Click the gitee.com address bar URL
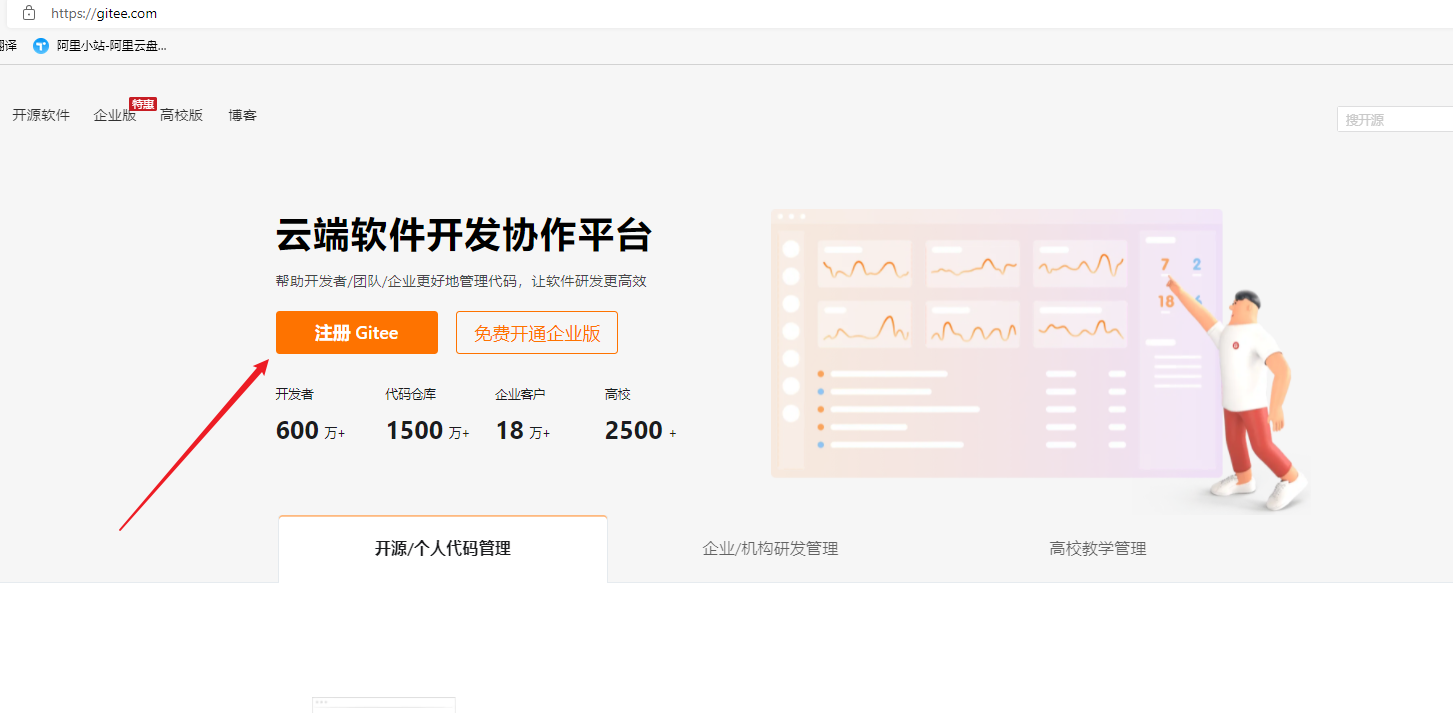1453x713 pixels. 104,14
